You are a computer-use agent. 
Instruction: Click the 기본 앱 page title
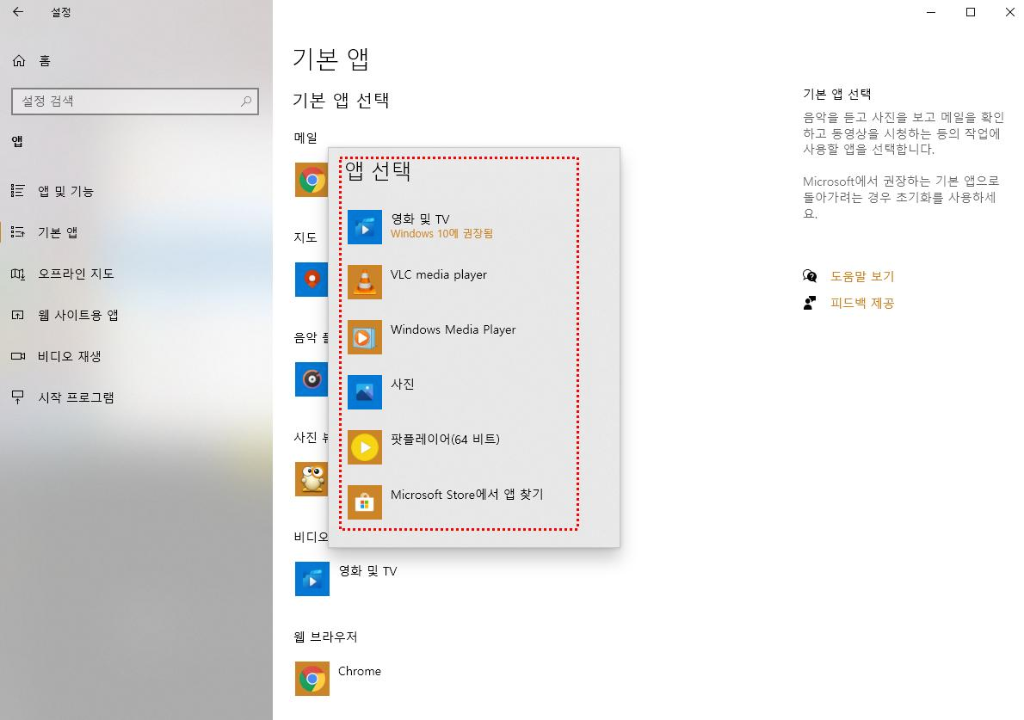tap(331, 59)
